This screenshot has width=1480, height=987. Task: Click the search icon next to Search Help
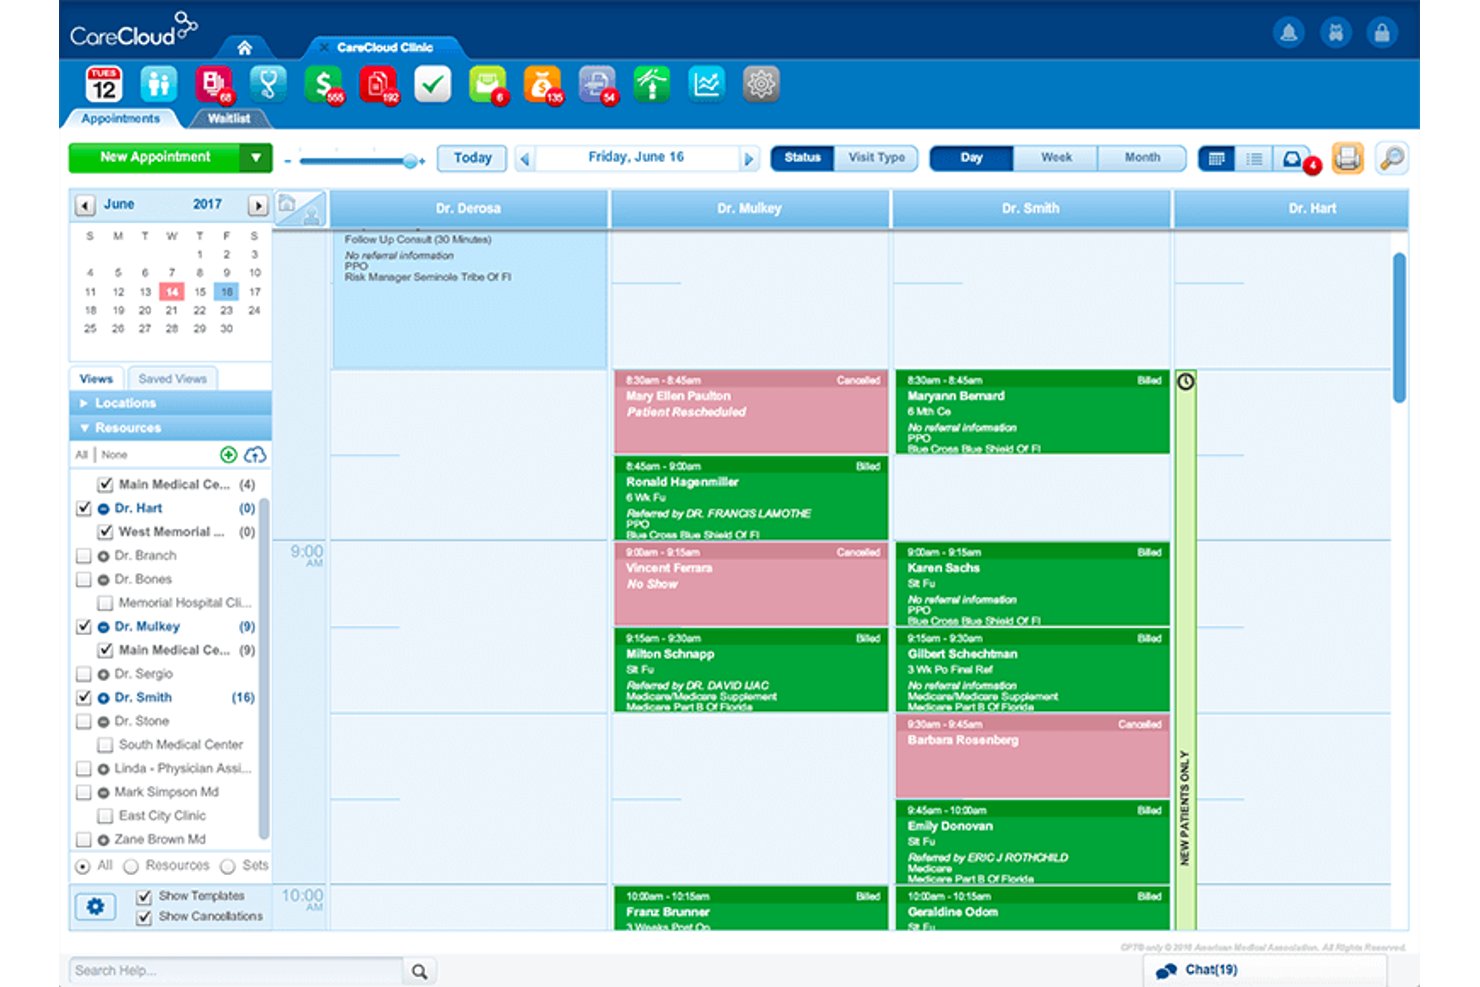tap(420, 971)
